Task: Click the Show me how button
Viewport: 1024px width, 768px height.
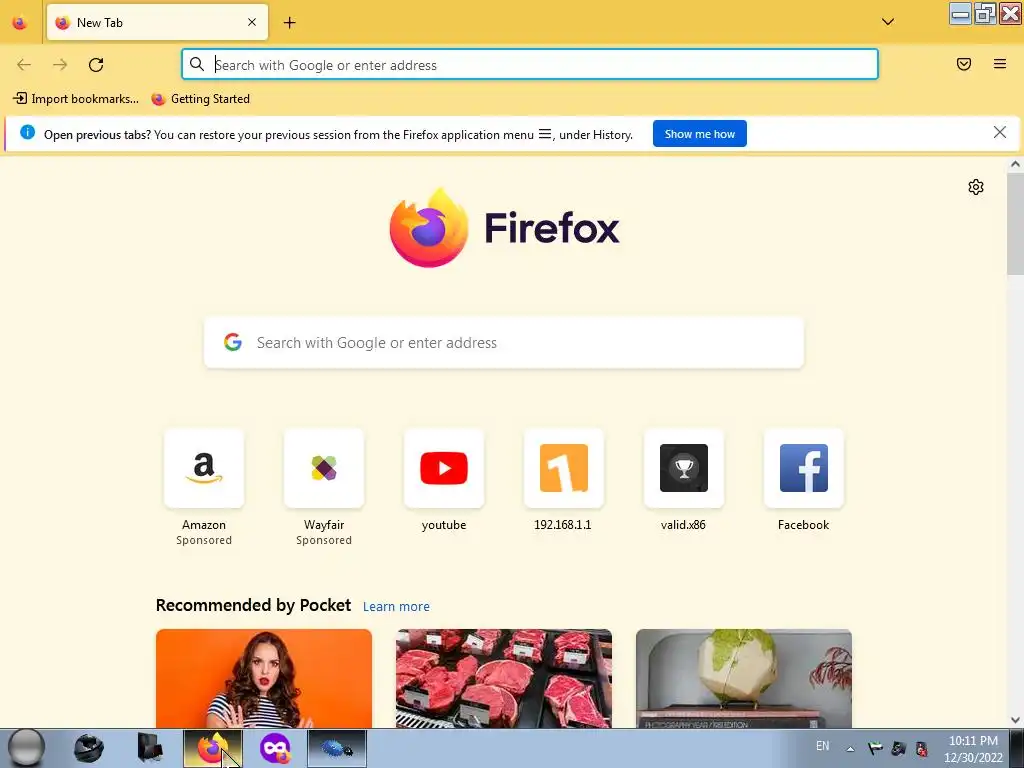Action: pyautogui.click(x=699, y=134)
